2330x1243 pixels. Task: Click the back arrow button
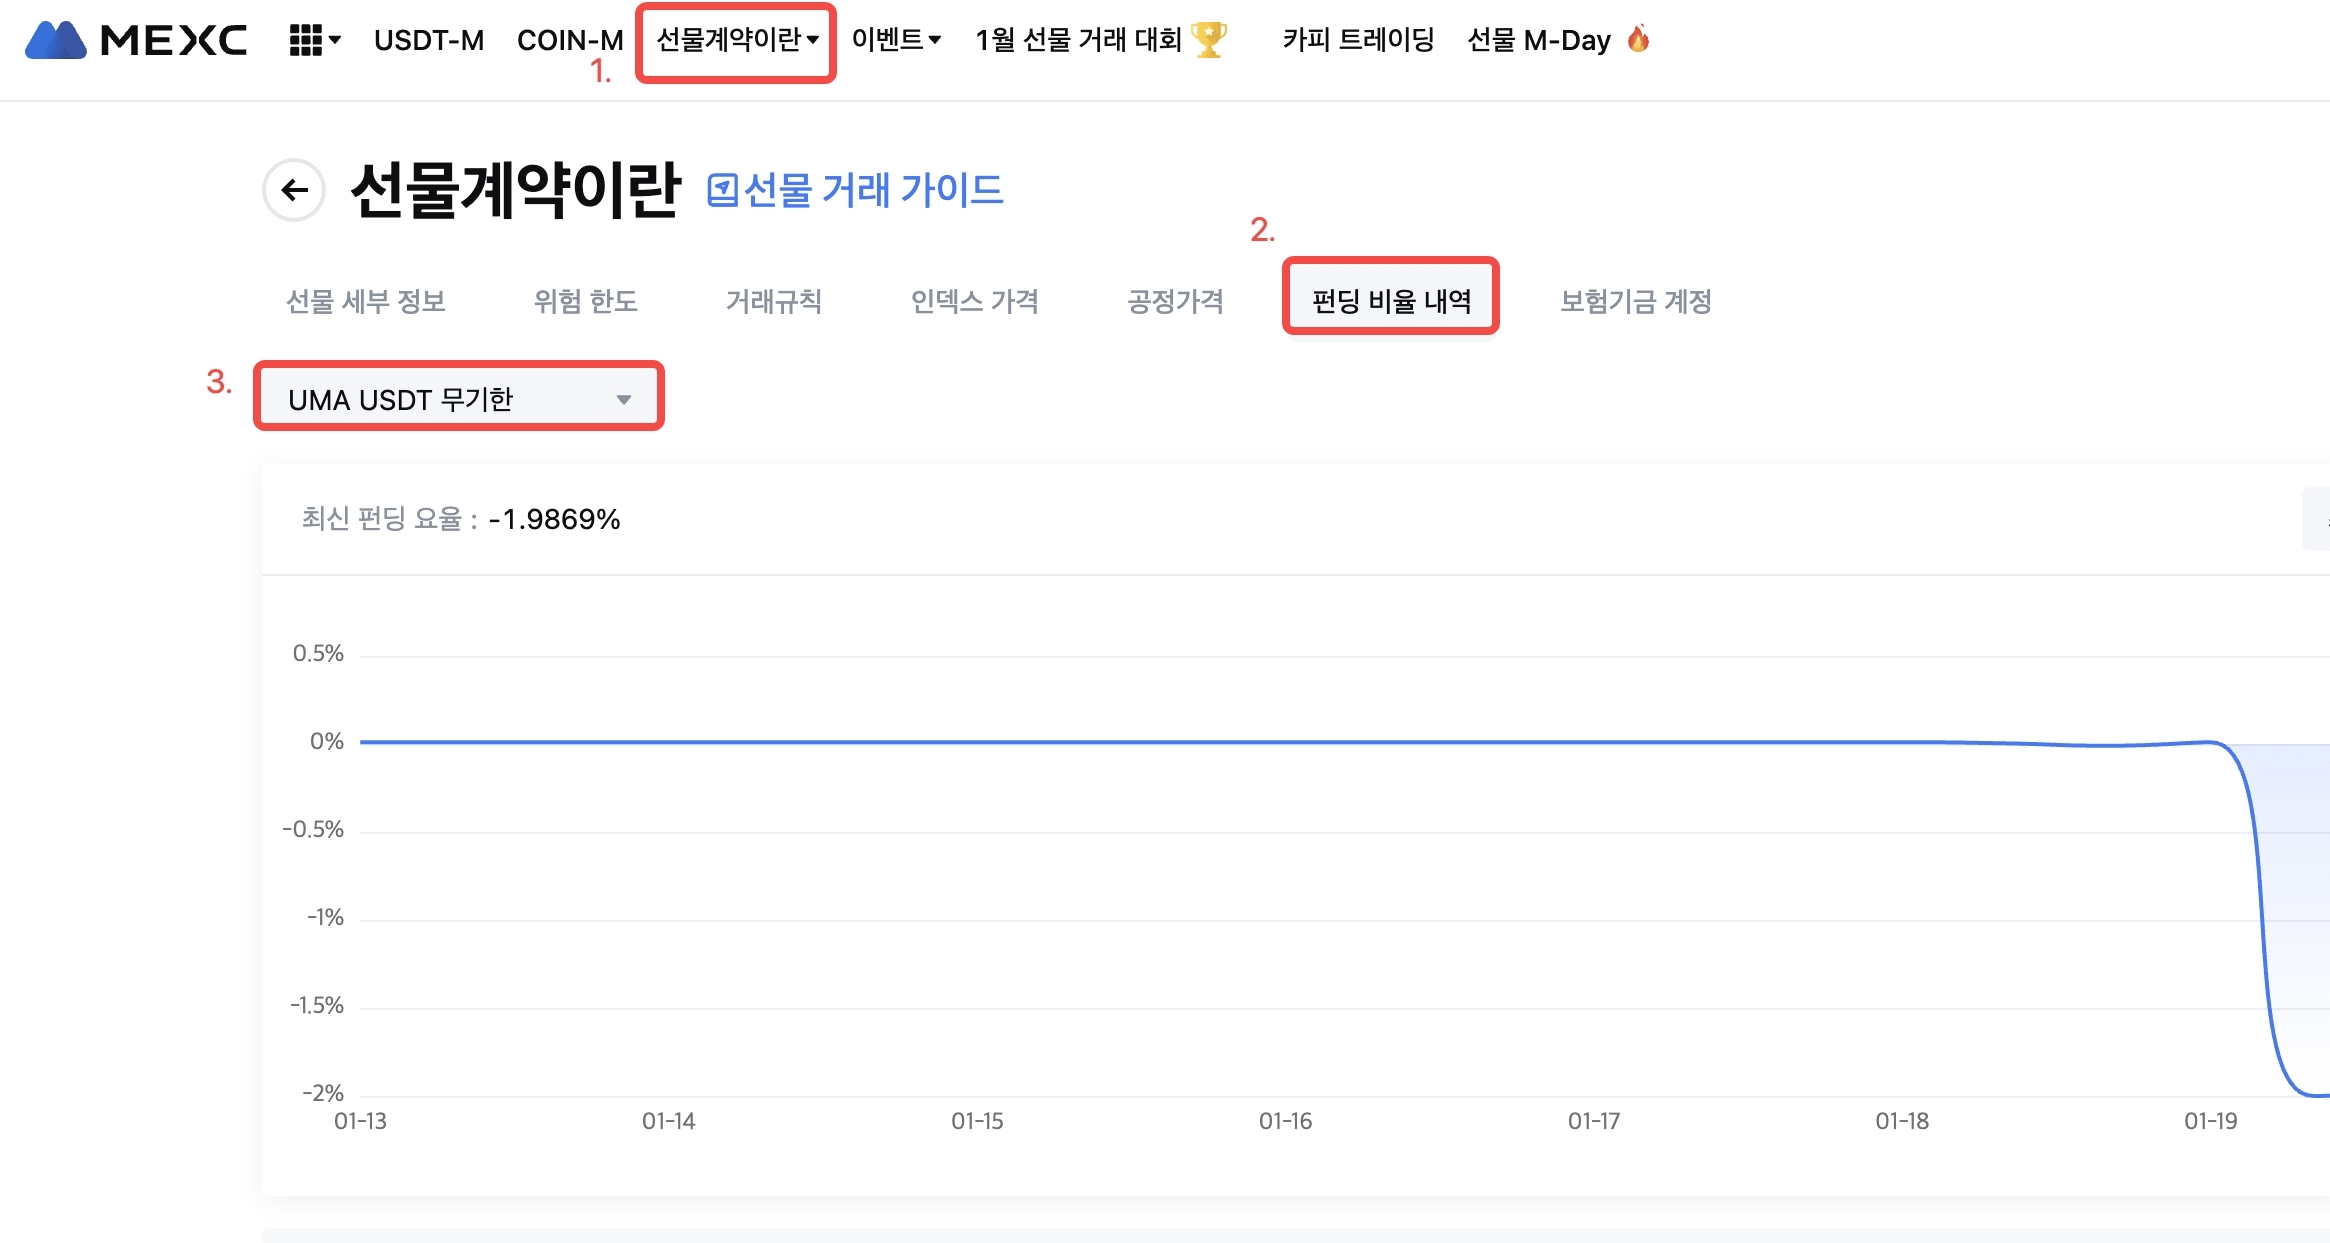[294, 190]
